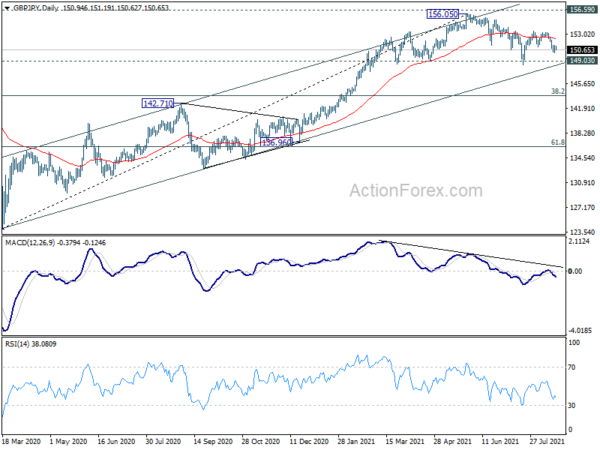Click the dropdown triangle beside GBPJPY title

pos(7,8)
